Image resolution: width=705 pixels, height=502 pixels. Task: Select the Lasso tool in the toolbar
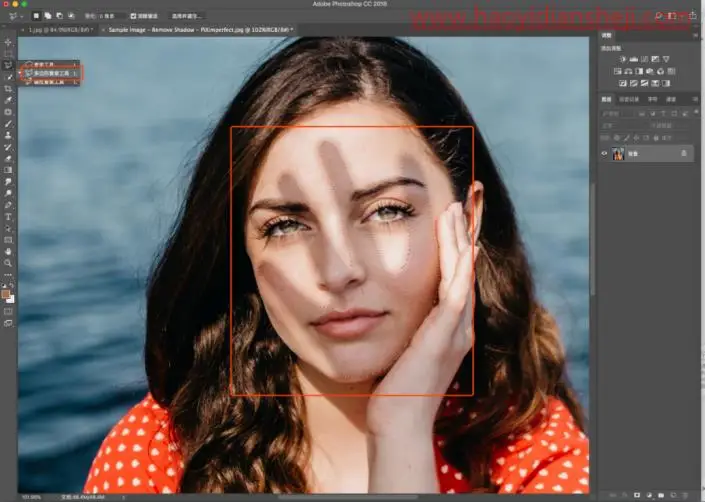tap(8, 65)
